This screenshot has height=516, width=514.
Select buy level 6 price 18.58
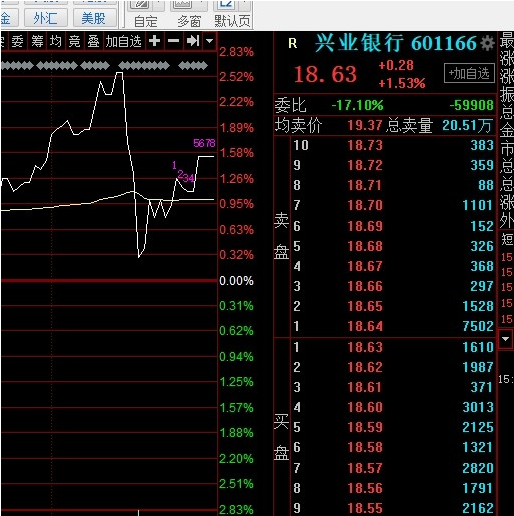click(x=365, y=447)
